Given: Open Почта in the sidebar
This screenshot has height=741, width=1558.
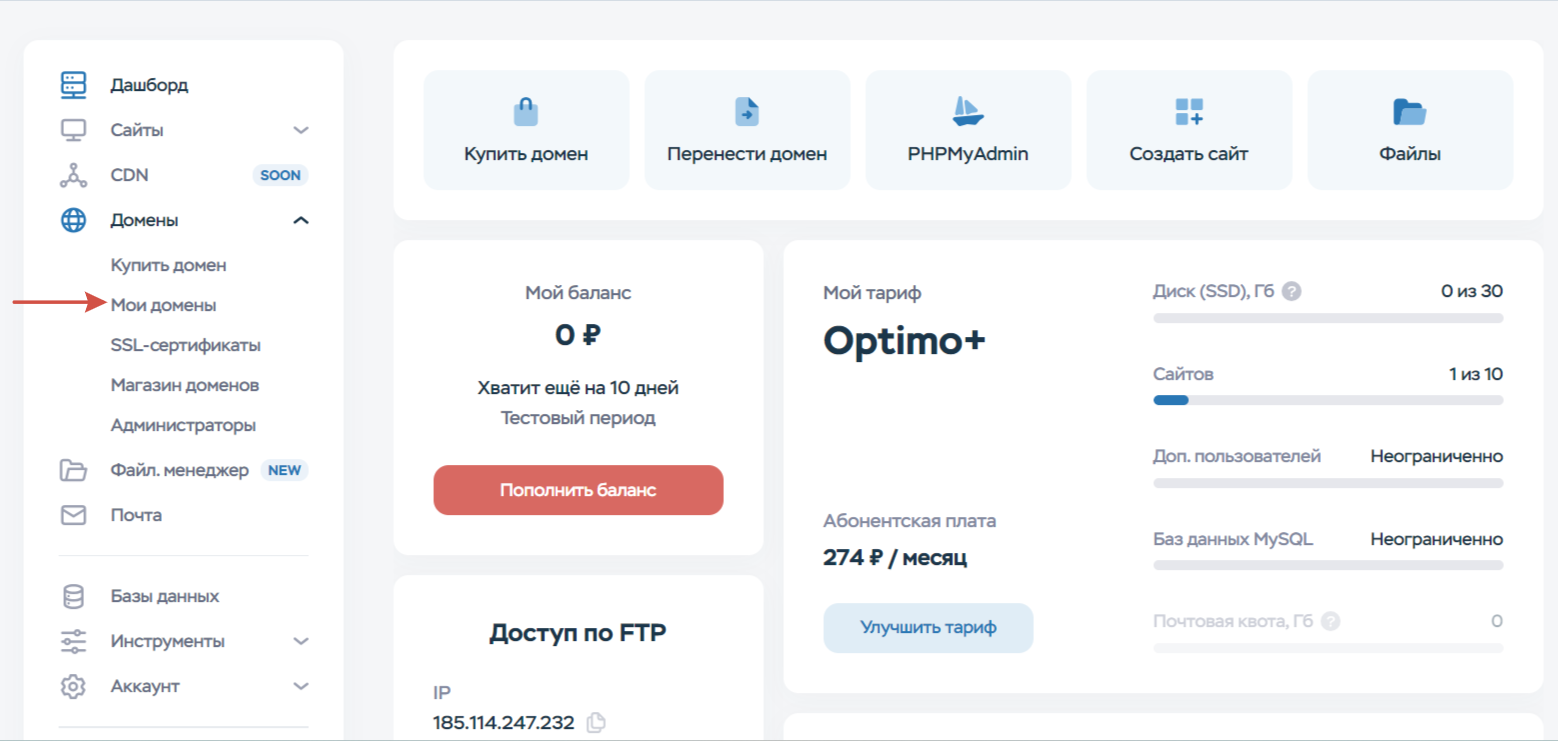Looking at the screenshot, I should pos(136,515).
